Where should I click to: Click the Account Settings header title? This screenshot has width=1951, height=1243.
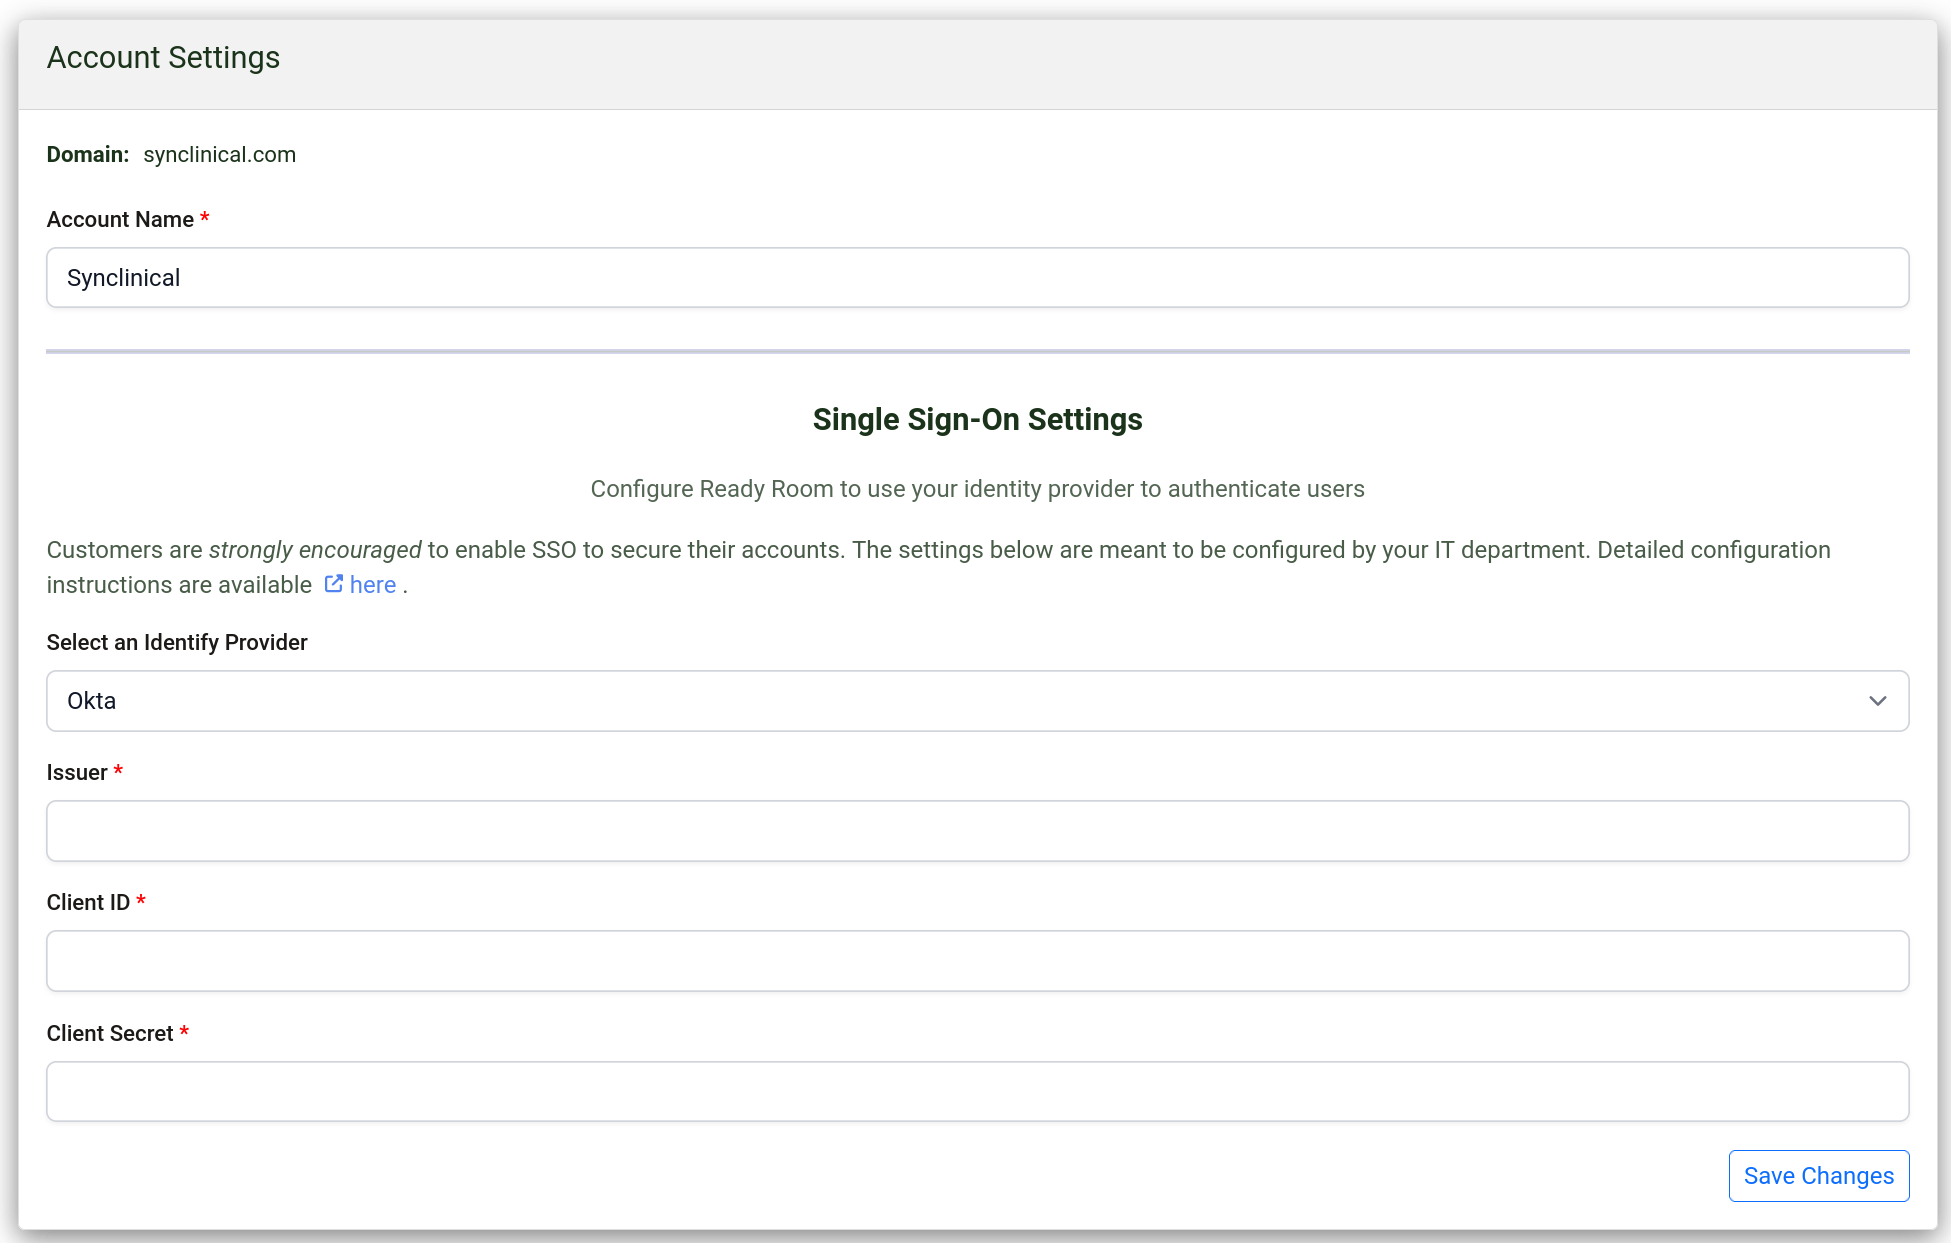pos(163,58)
